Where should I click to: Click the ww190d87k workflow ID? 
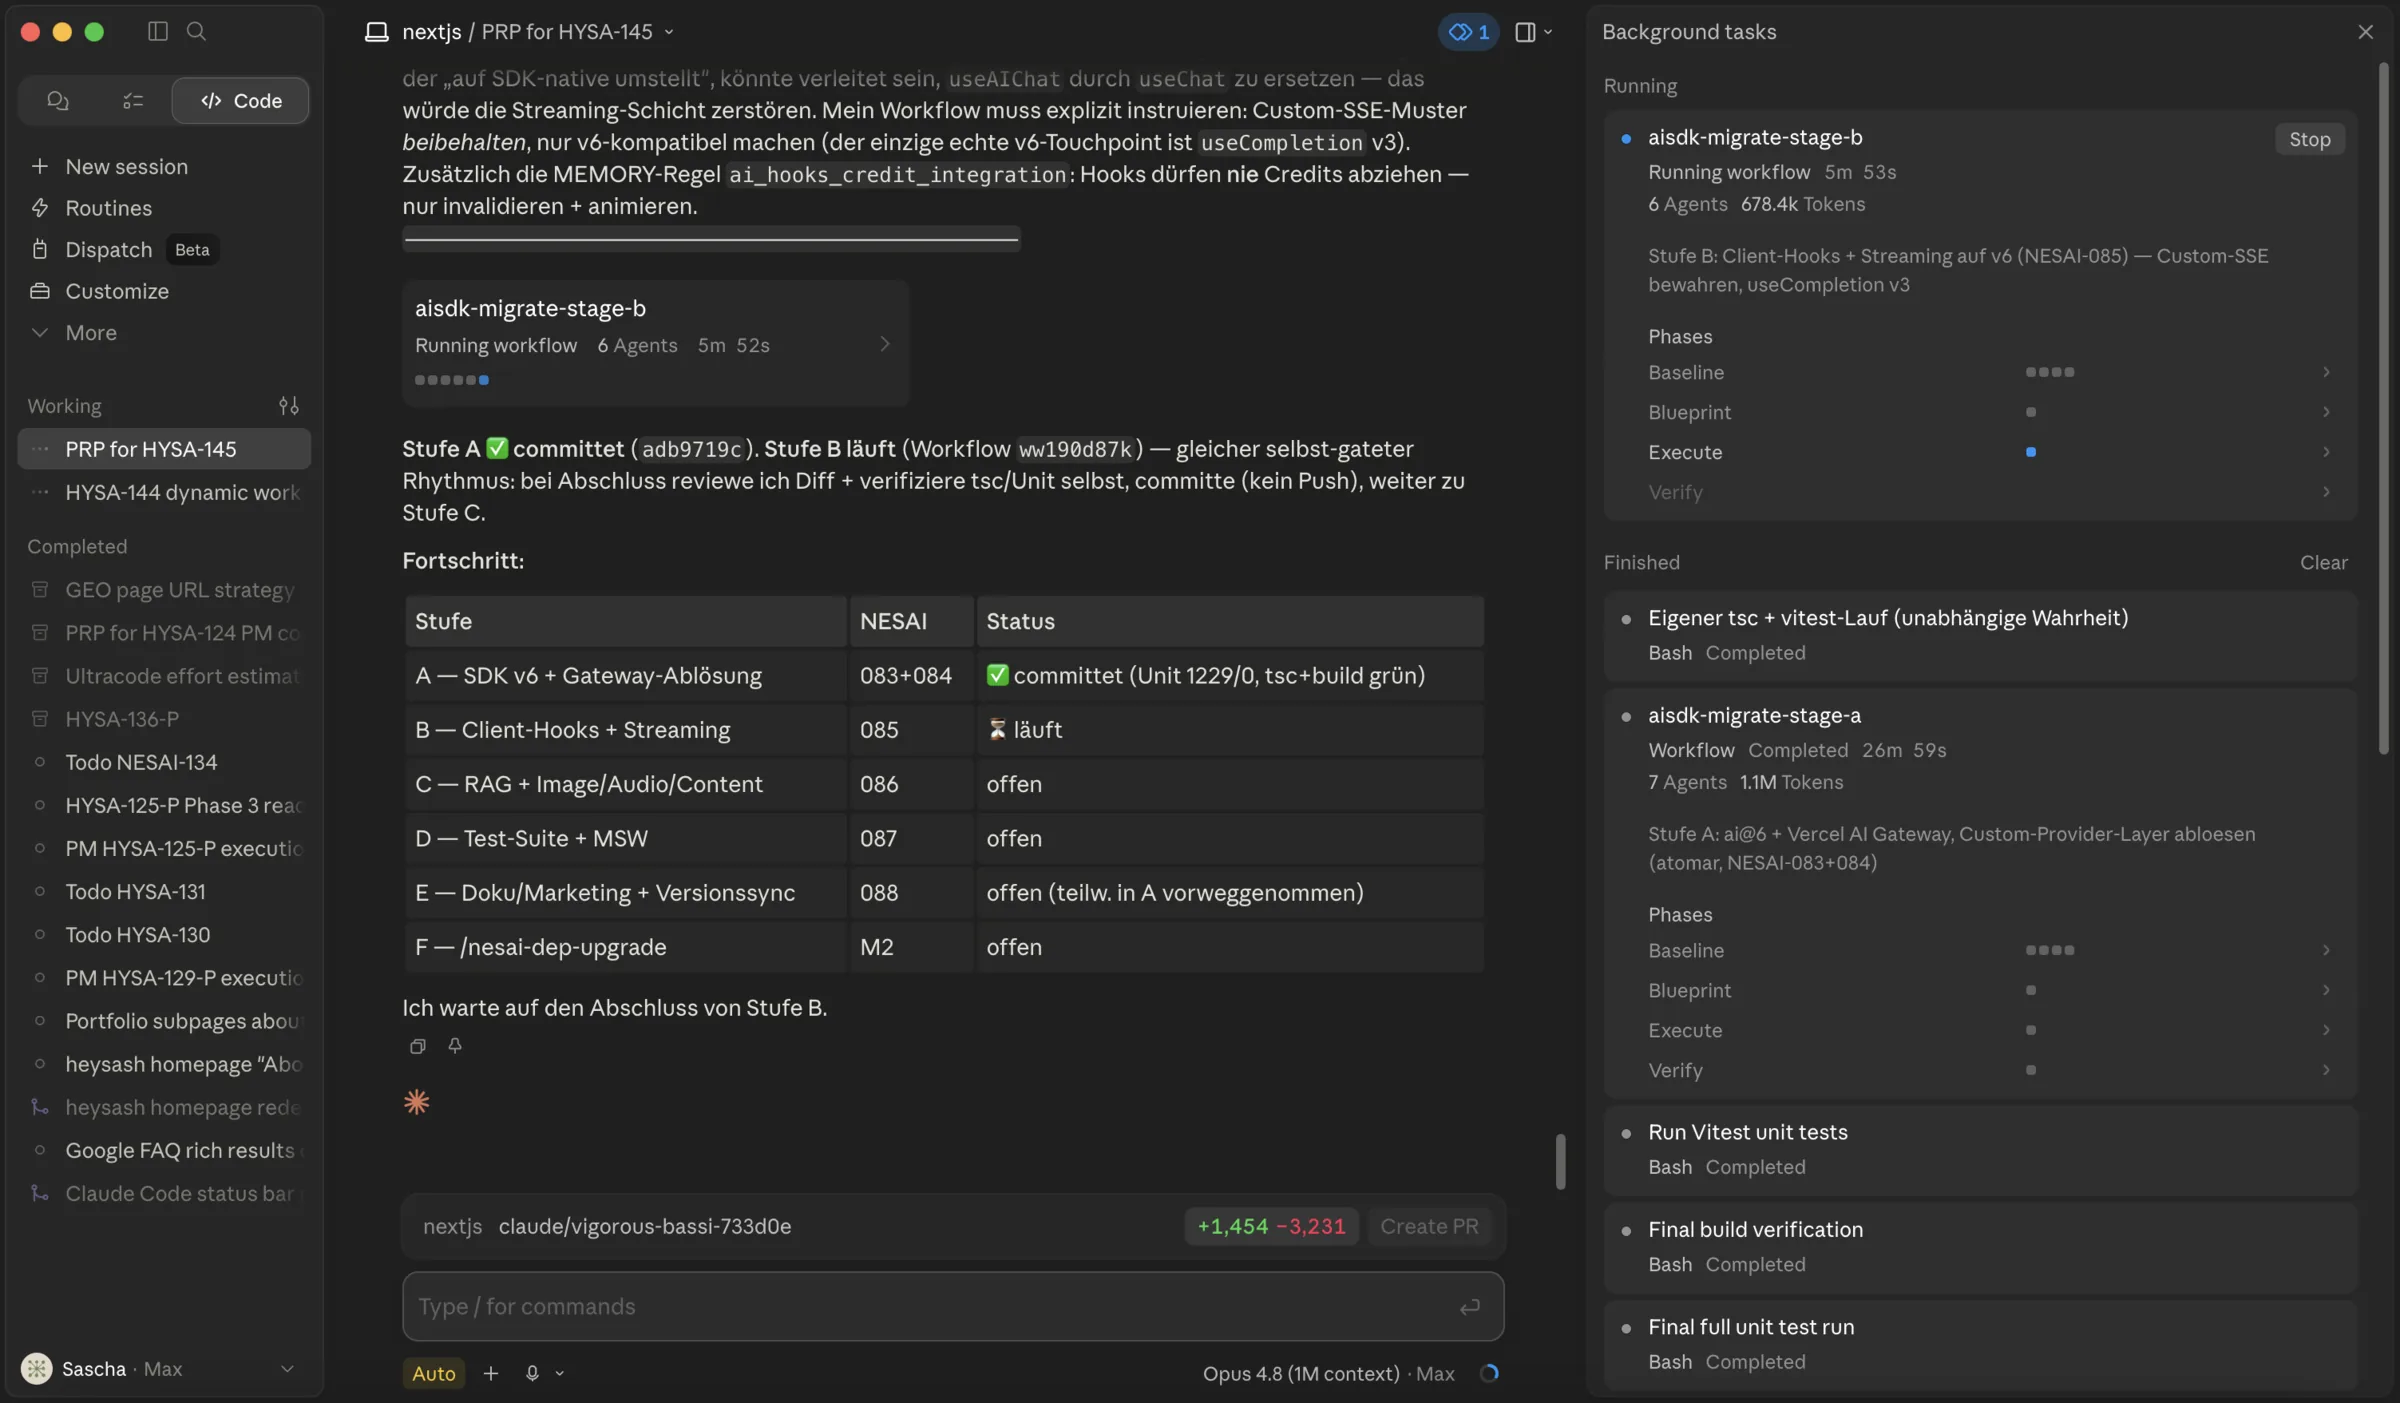[x=1075, y=449]
